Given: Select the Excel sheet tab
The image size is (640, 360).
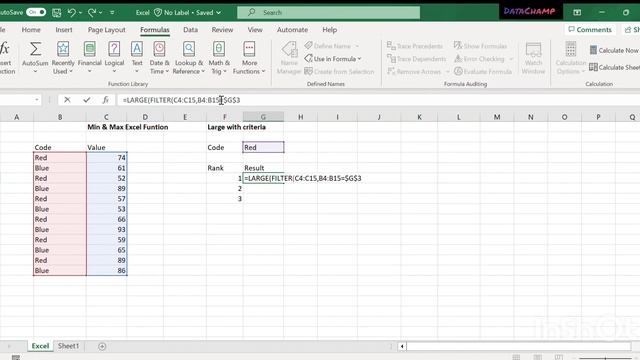Looking at the screenshot, I should pyautogui.click(x=40, y=346).
